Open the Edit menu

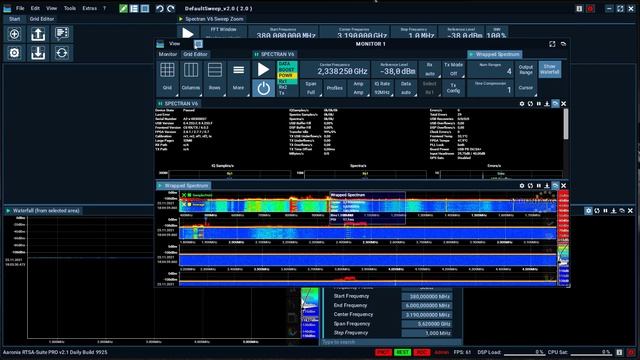(x=35, y=8)
